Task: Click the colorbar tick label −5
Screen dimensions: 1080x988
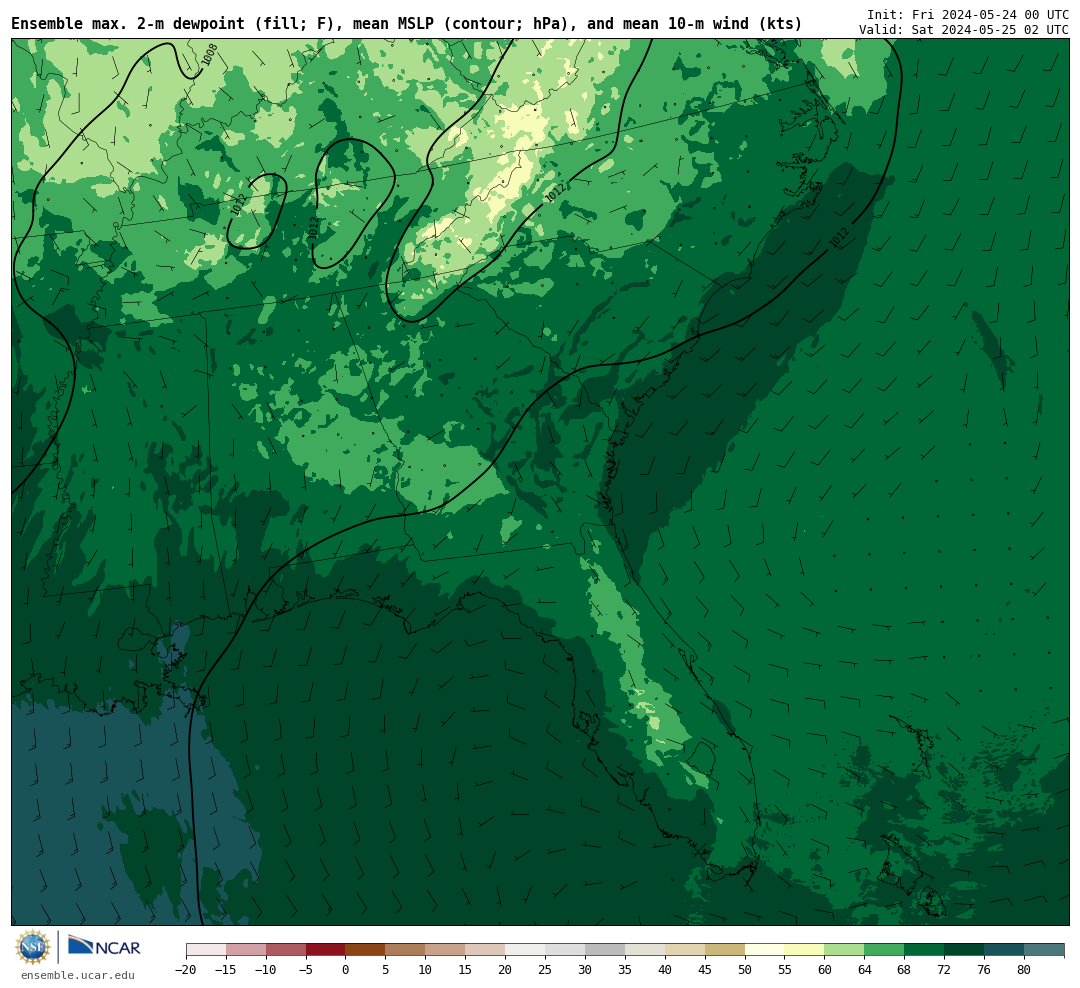Action: click(306, 969)
